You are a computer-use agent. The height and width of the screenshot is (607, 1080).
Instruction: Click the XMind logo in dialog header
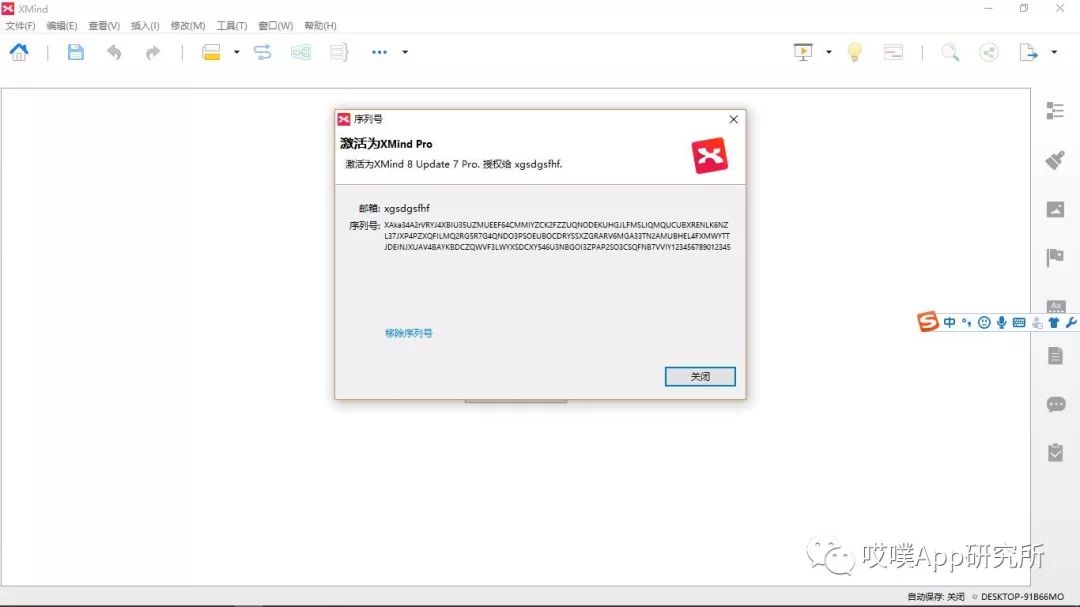tap(709, 155)
